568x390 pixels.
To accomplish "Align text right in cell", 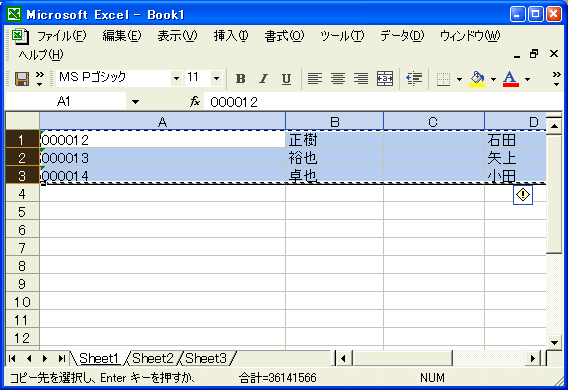I will coord(361,79).
